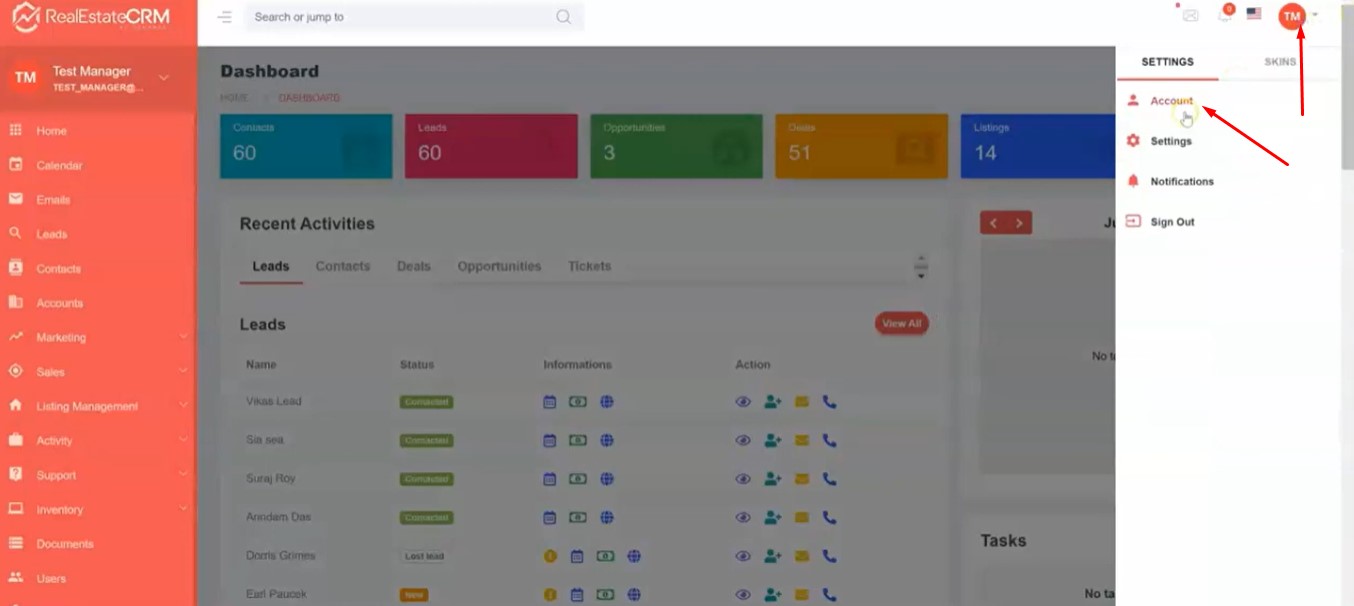
Task: Open the notifications bell in the header
Action: (1224, 15)
